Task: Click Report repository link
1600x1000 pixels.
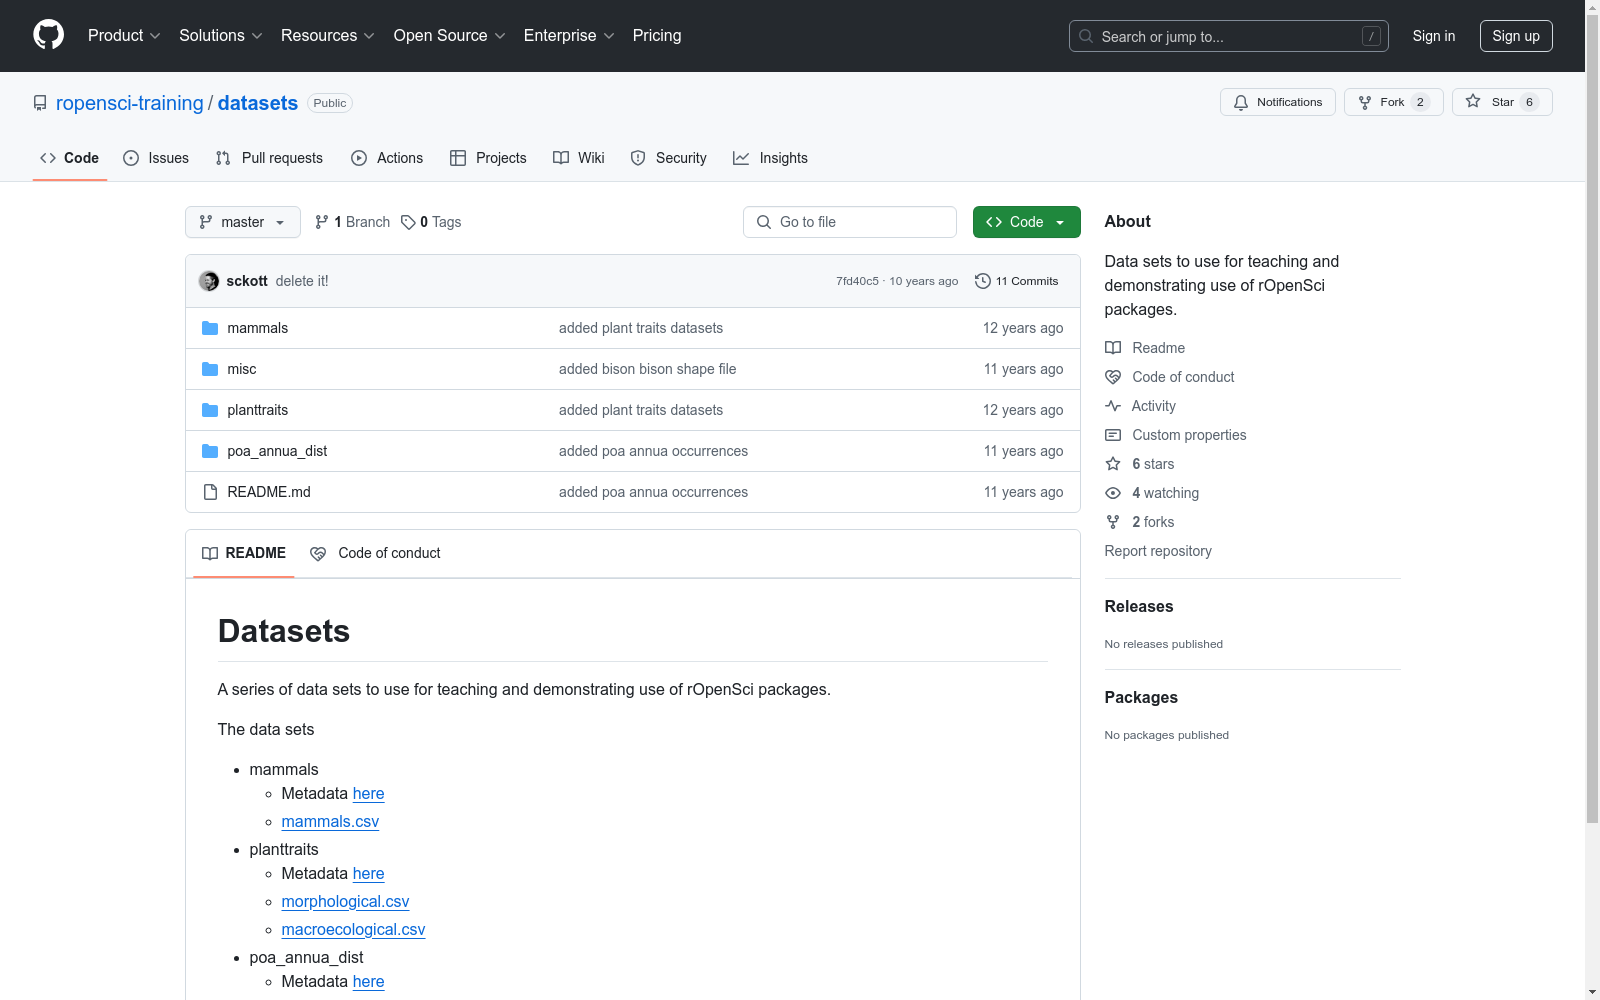Action: [1158, 551]
